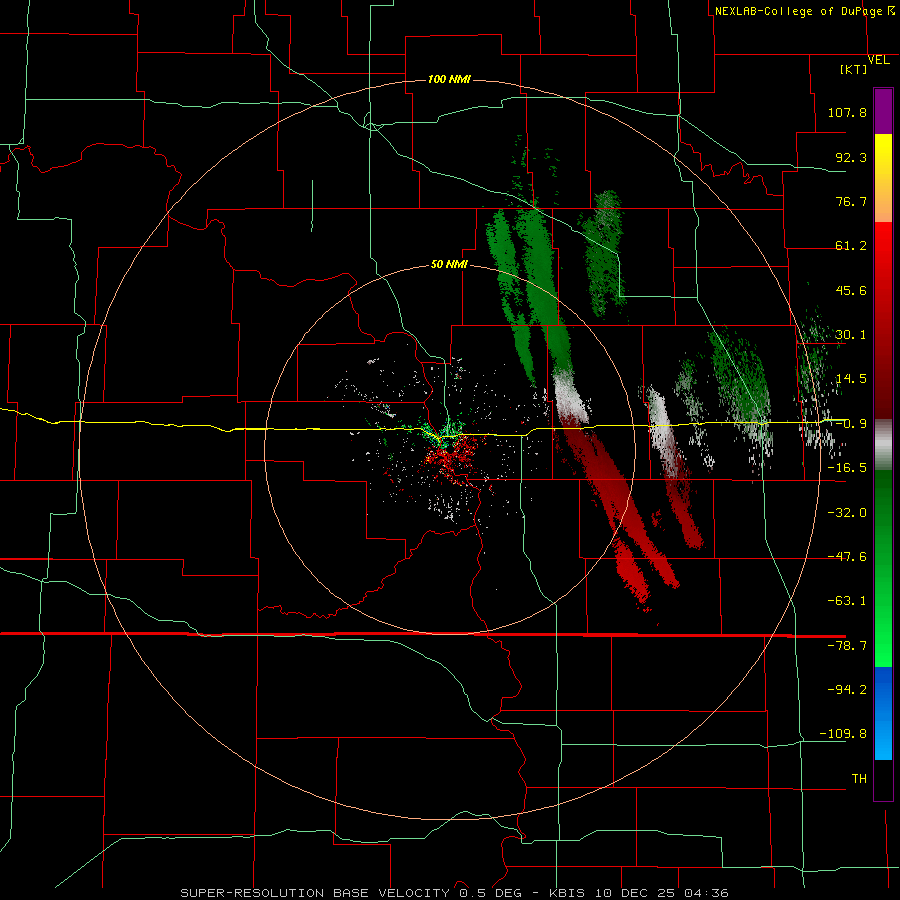Click the Super-Resolution Base Velocity caption
The image size is (900, 900).
click(455, 893)
